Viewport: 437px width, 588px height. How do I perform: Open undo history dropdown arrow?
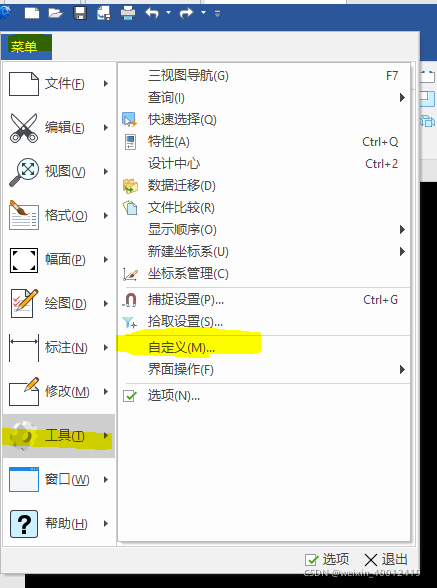click(x=168, y=13)
